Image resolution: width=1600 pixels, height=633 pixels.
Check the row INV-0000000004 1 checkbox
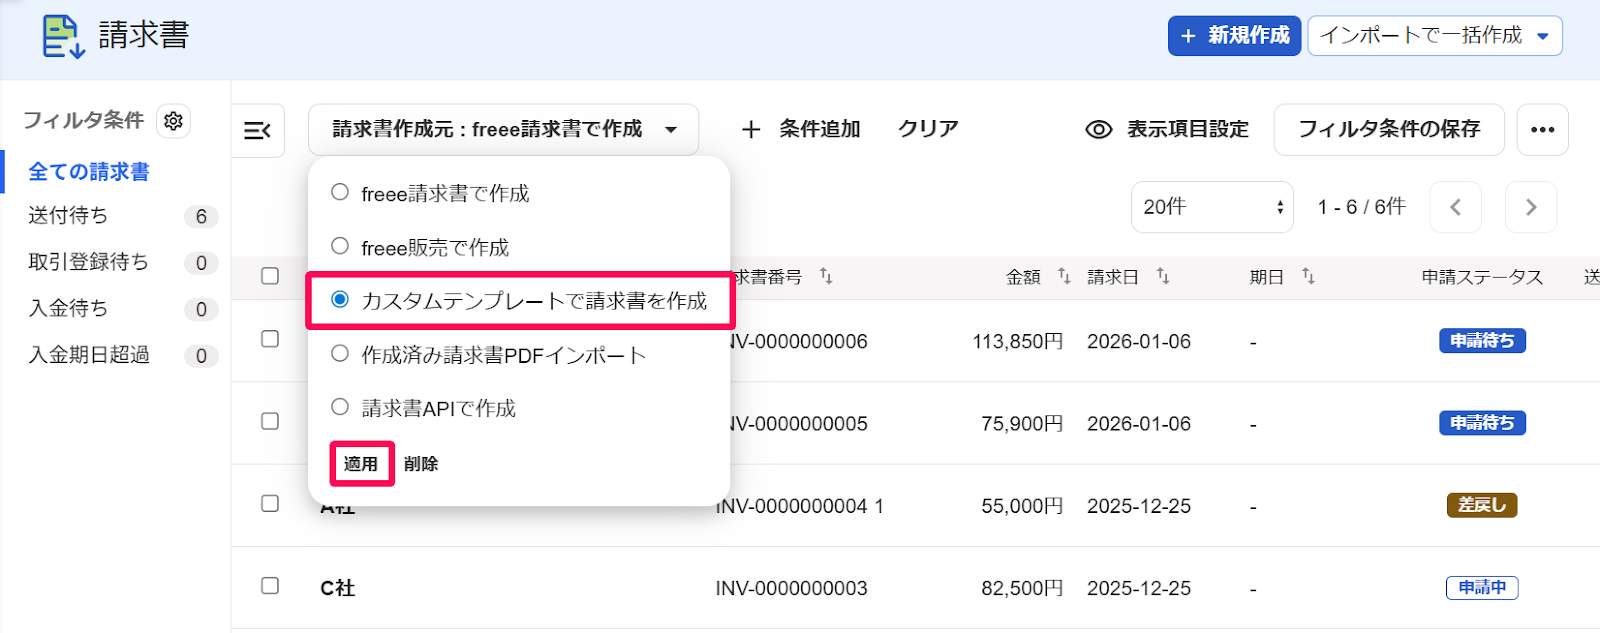(270, 503)
